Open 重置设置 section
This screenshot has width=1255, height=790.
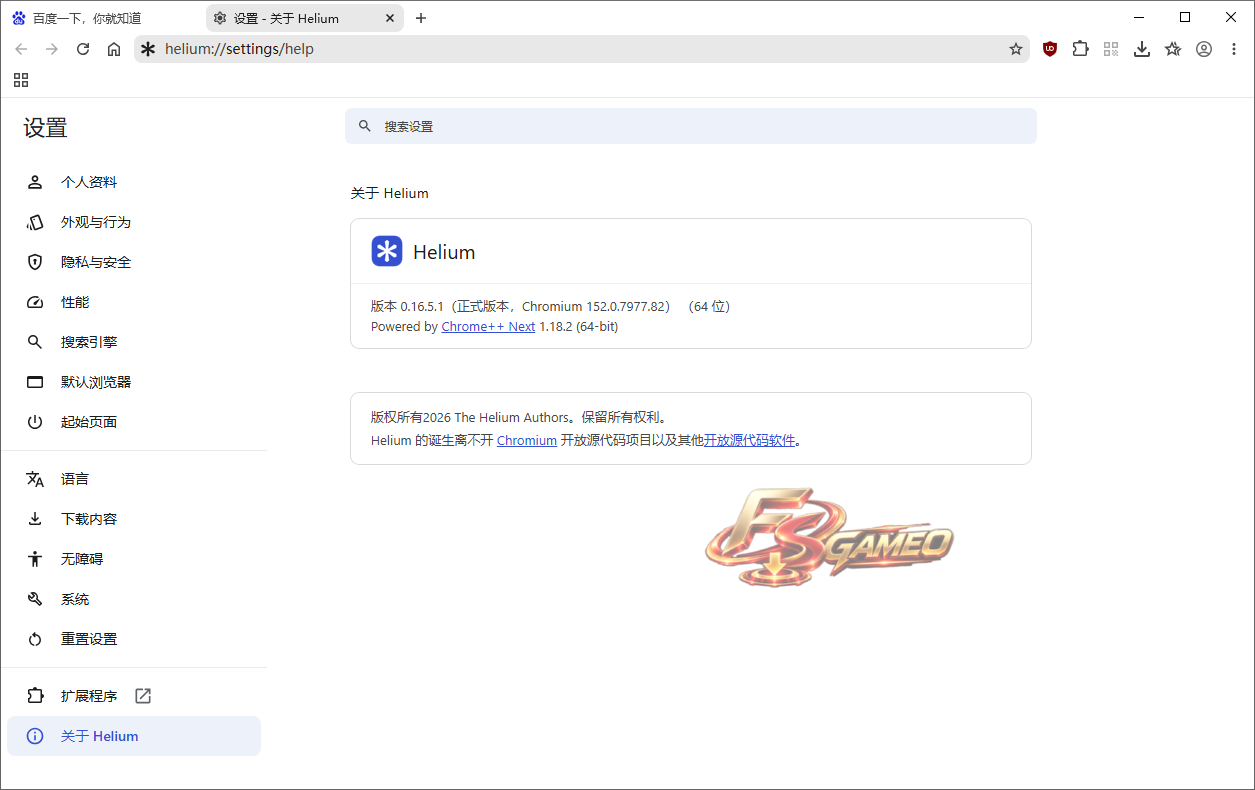coord(134,639)
